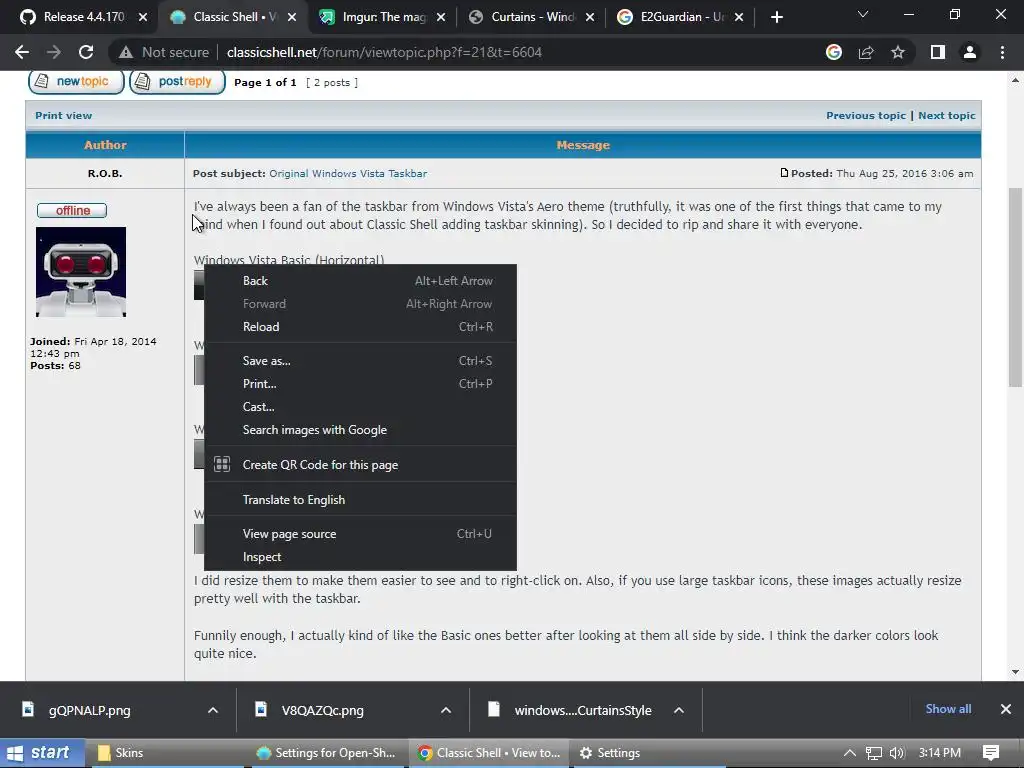Close the Imgur tab

(x=441, y=17)
